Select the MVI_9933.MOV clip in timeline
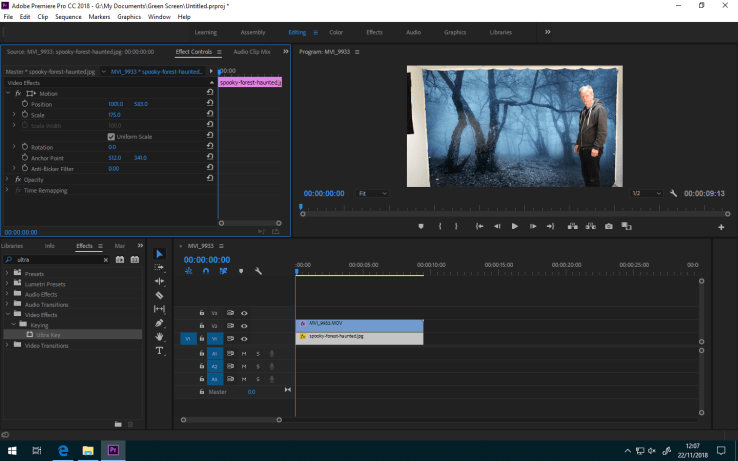 tap(360, 325)
